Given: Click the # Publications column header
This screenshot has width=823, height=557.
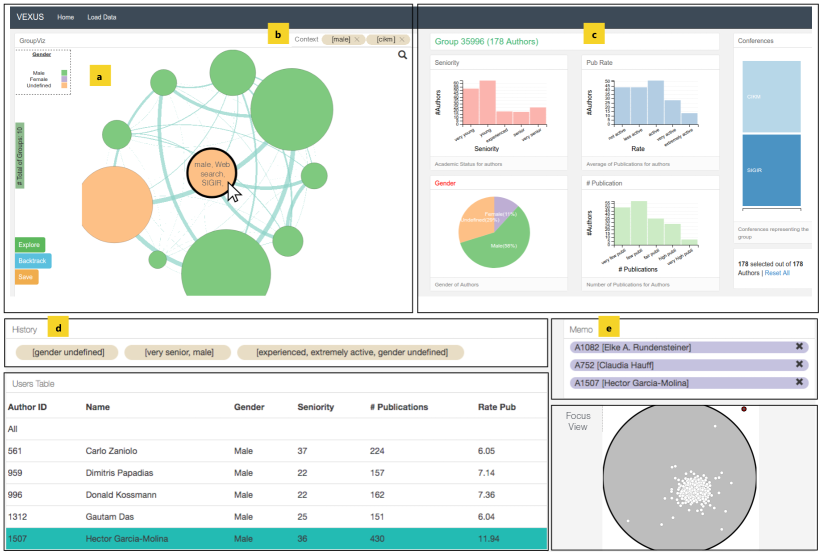Looking at the screenshot, I should click(x=399, y=407).
